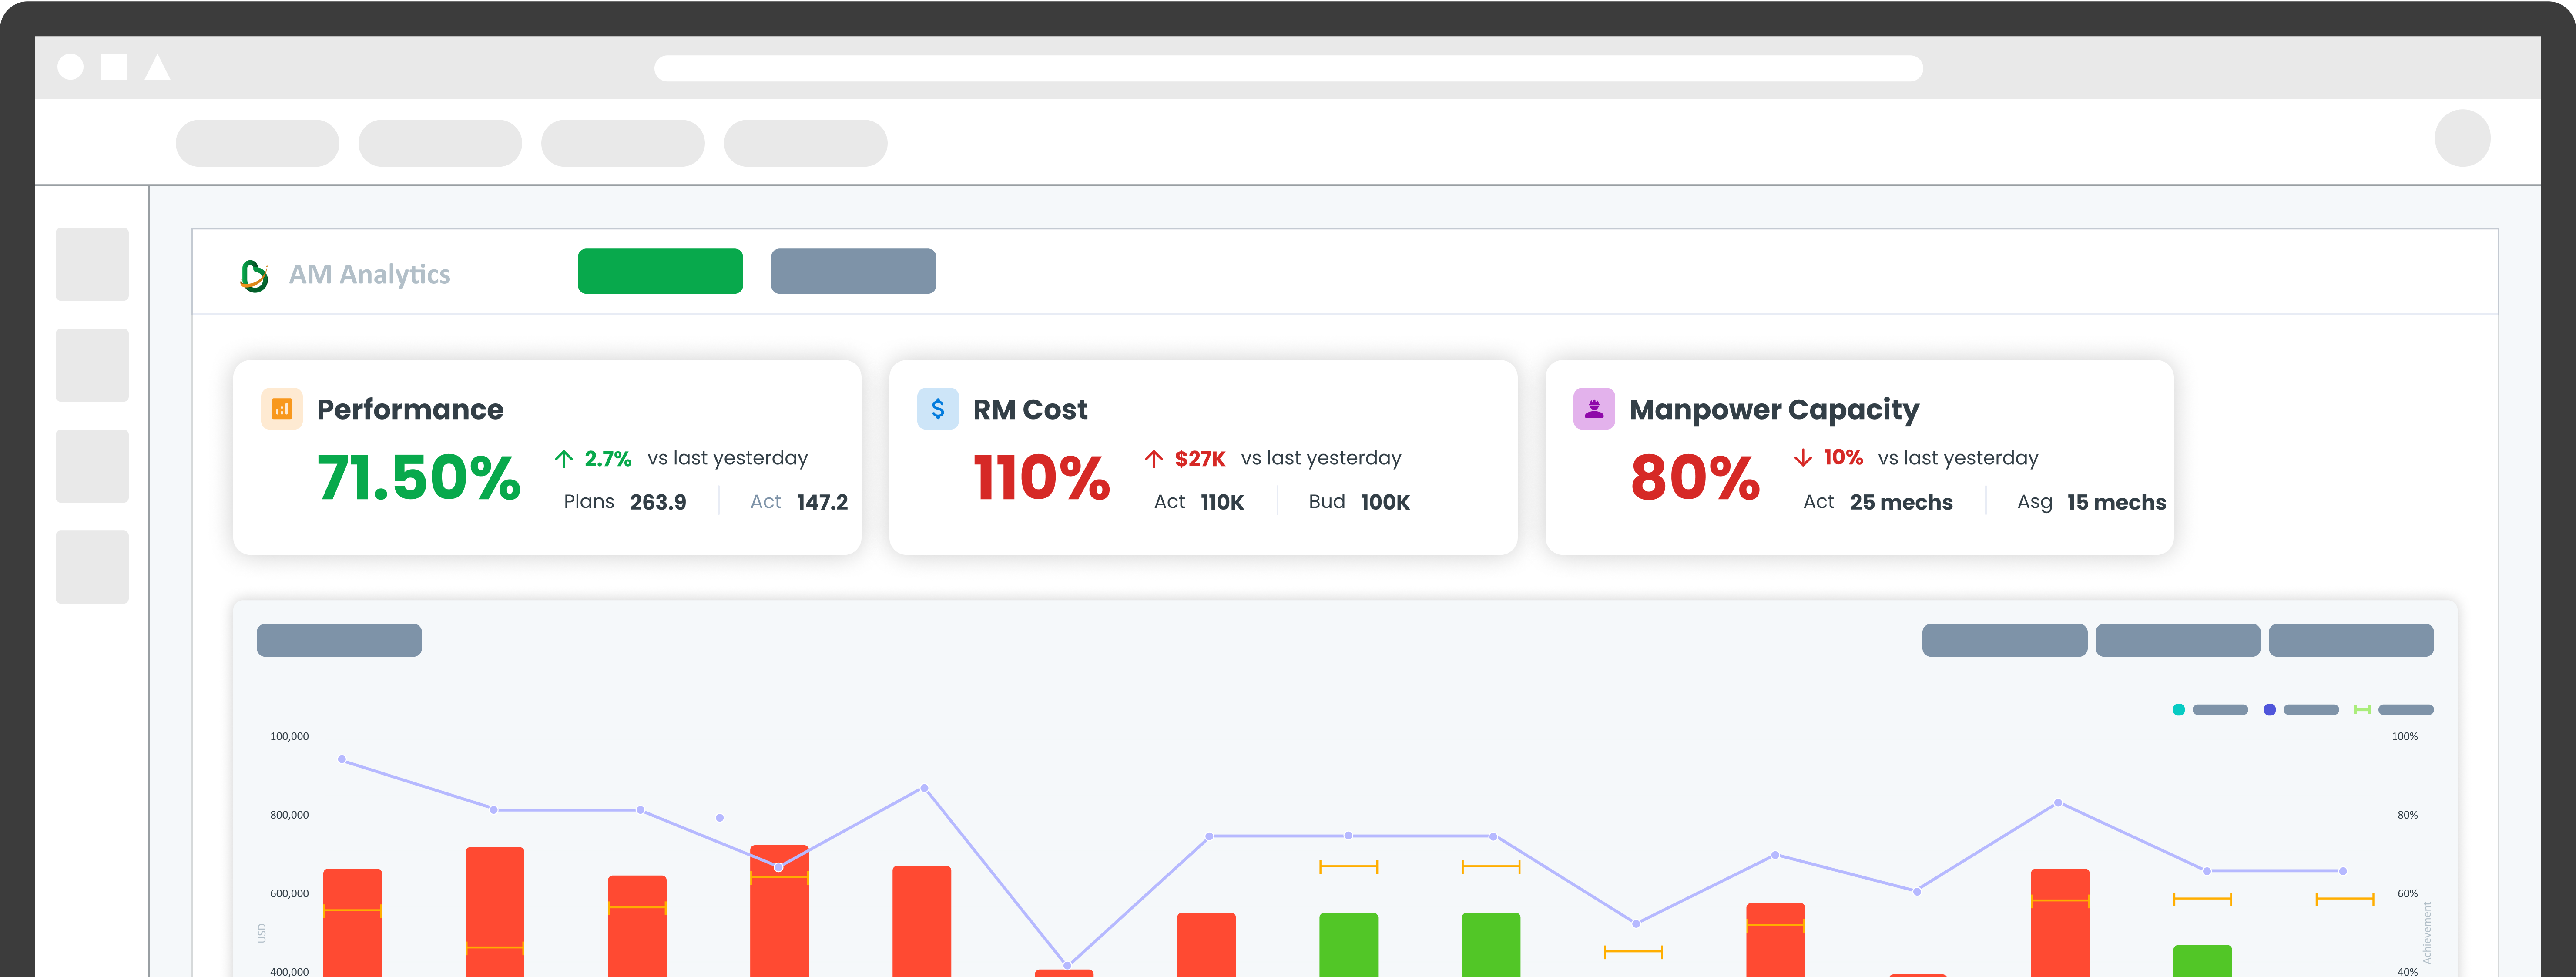Click the red up arrow beside $27K
The width and height of the screenshot is (2576, 977).
(x=1153, y=459)
